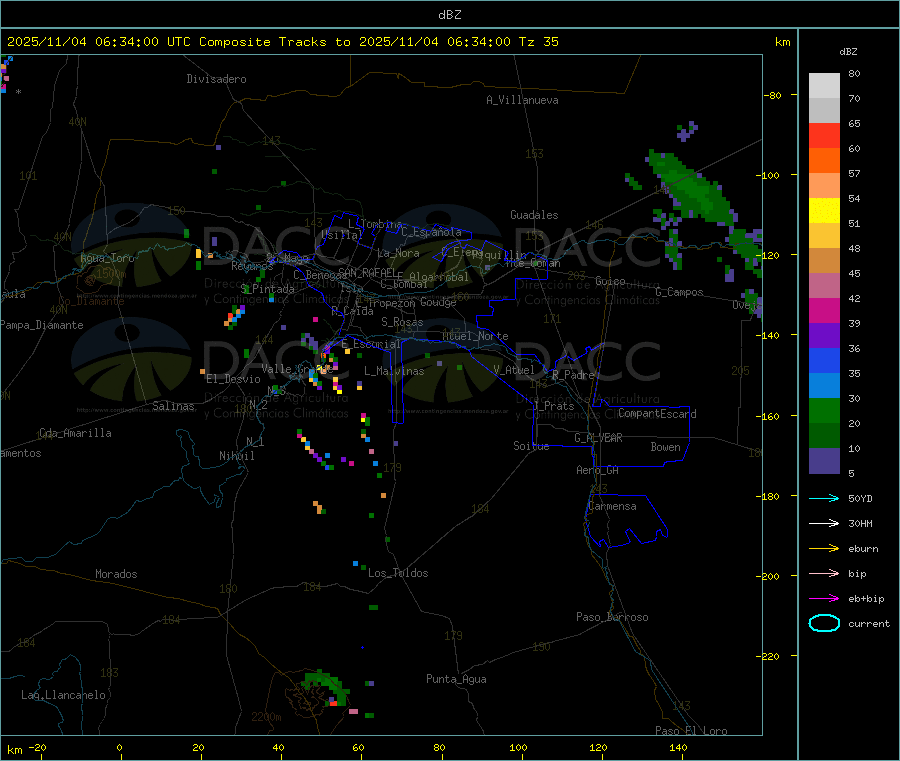Click the 100 km bottom axis label
The width and height of the screenshot is (900, 761).
518,747
